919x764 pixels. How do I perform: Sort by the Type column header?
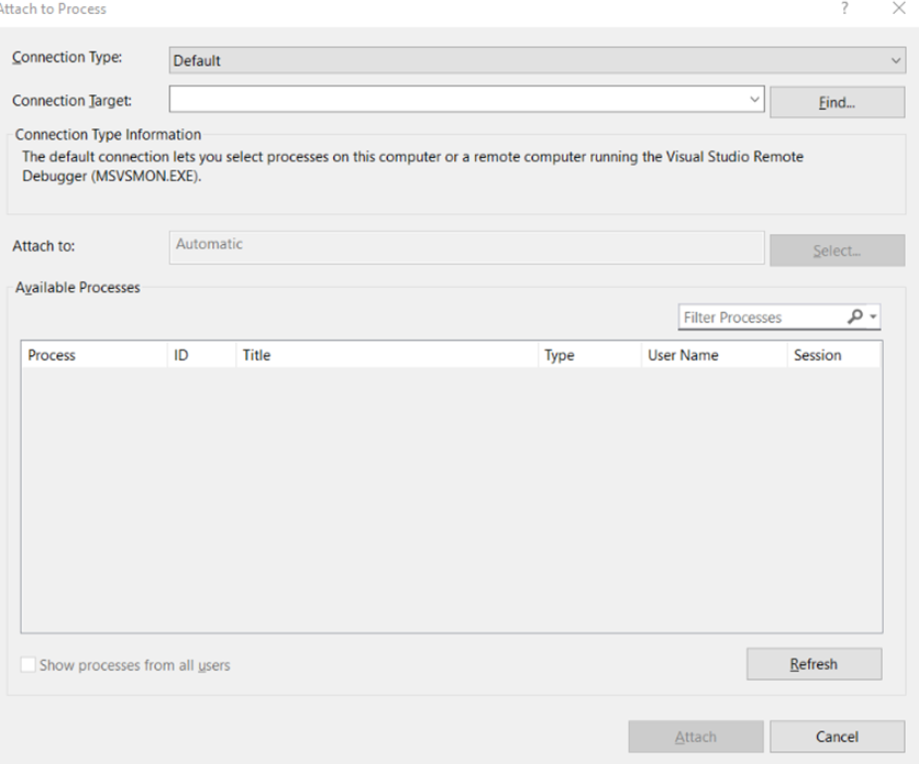click(590, 355)
